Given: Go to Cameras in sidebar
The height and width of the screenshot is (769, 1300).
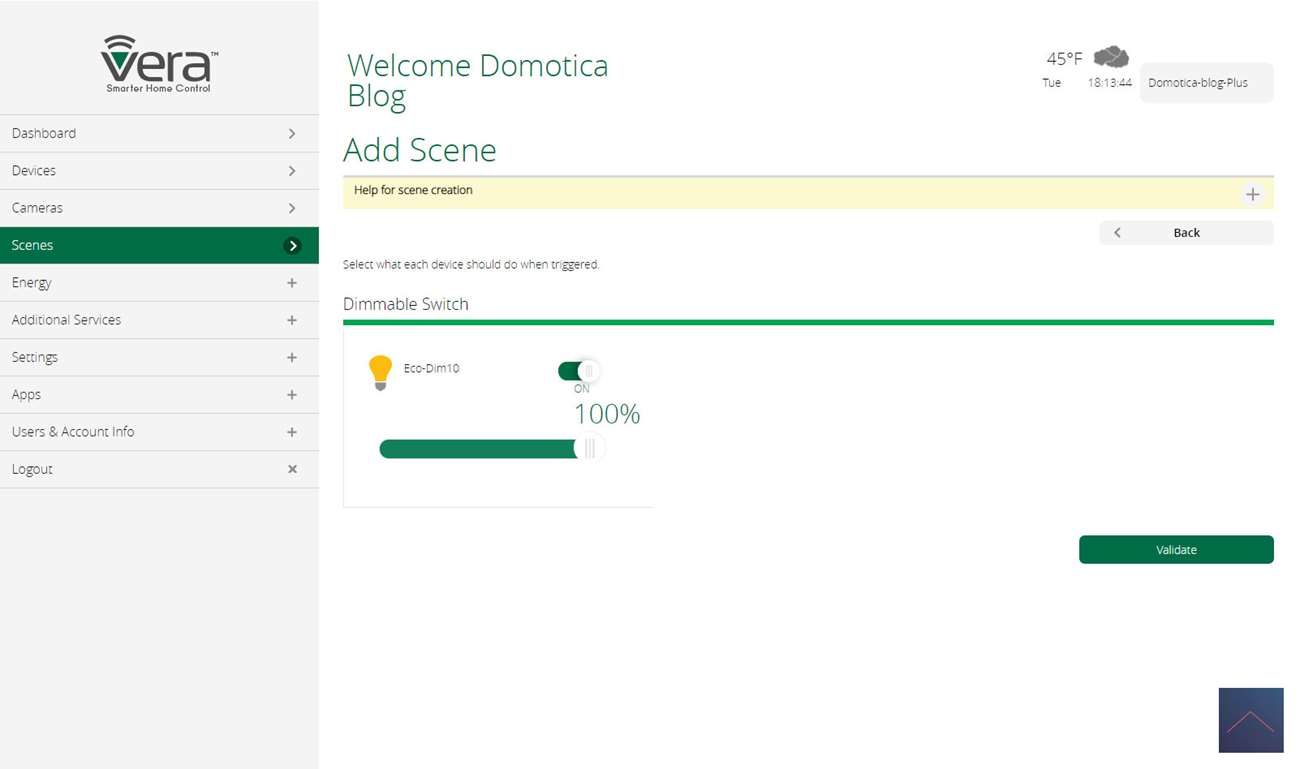Looking at the screenshot, I should pyautogui.click(x=159, y=208).
